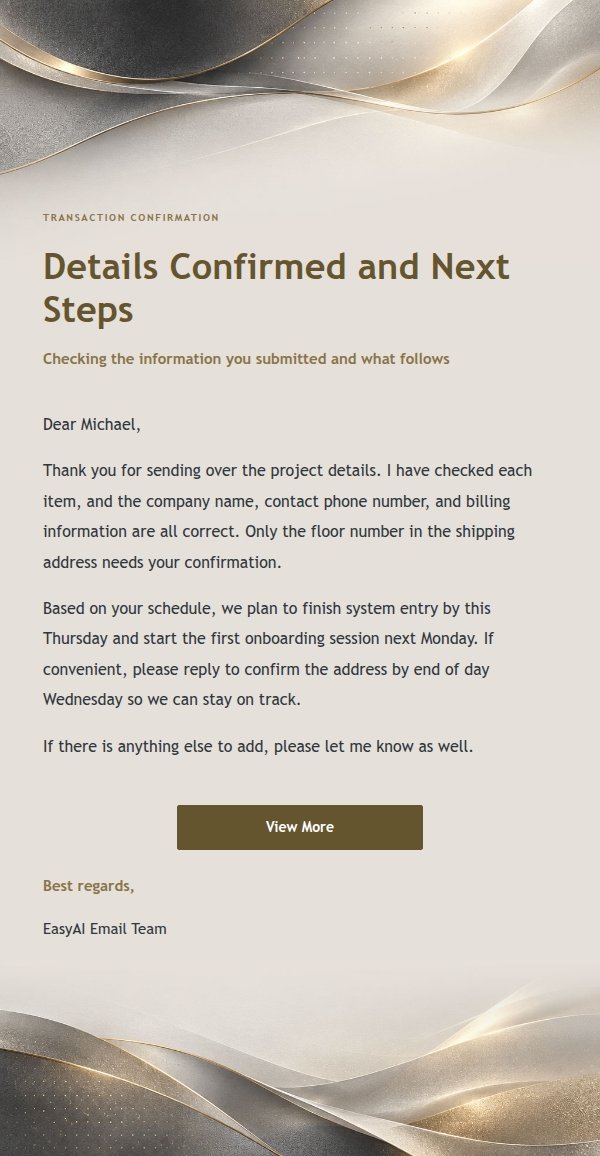The height and width of the screenshot is (1156, 600).
Task: Click the top decorative wave banner image
Action: (300, 85)
